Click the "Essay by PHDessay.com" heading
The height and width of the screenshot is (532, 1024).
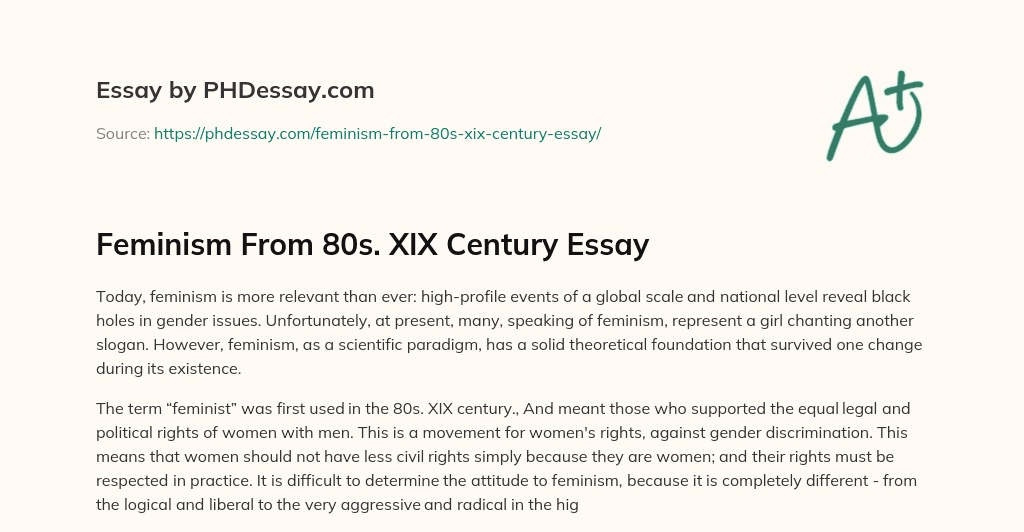pos(235,91)
